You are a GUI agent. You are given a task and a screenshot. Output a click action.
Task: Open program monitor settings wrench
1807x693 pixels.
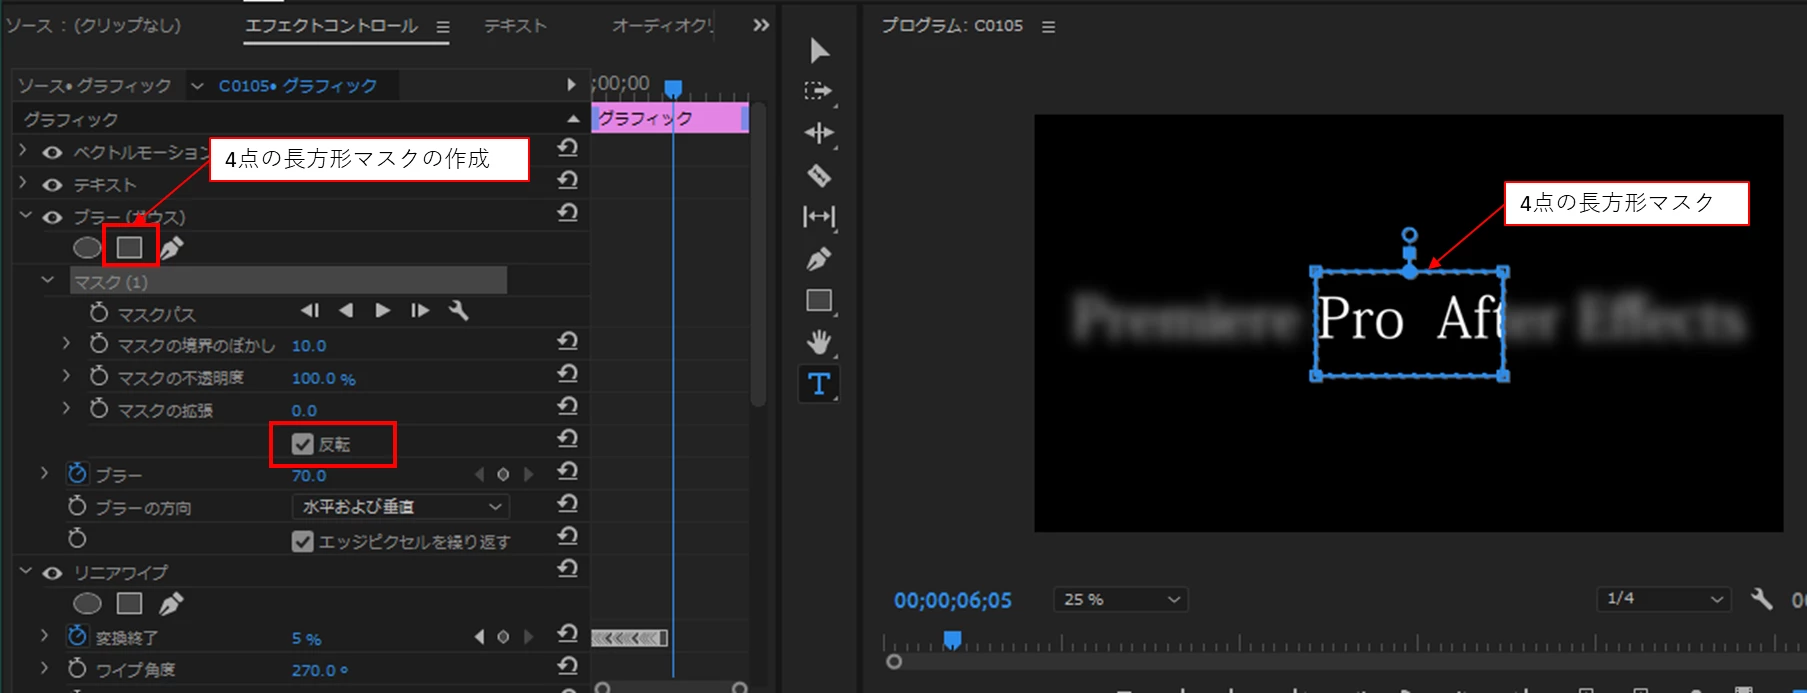[1762, 599]
